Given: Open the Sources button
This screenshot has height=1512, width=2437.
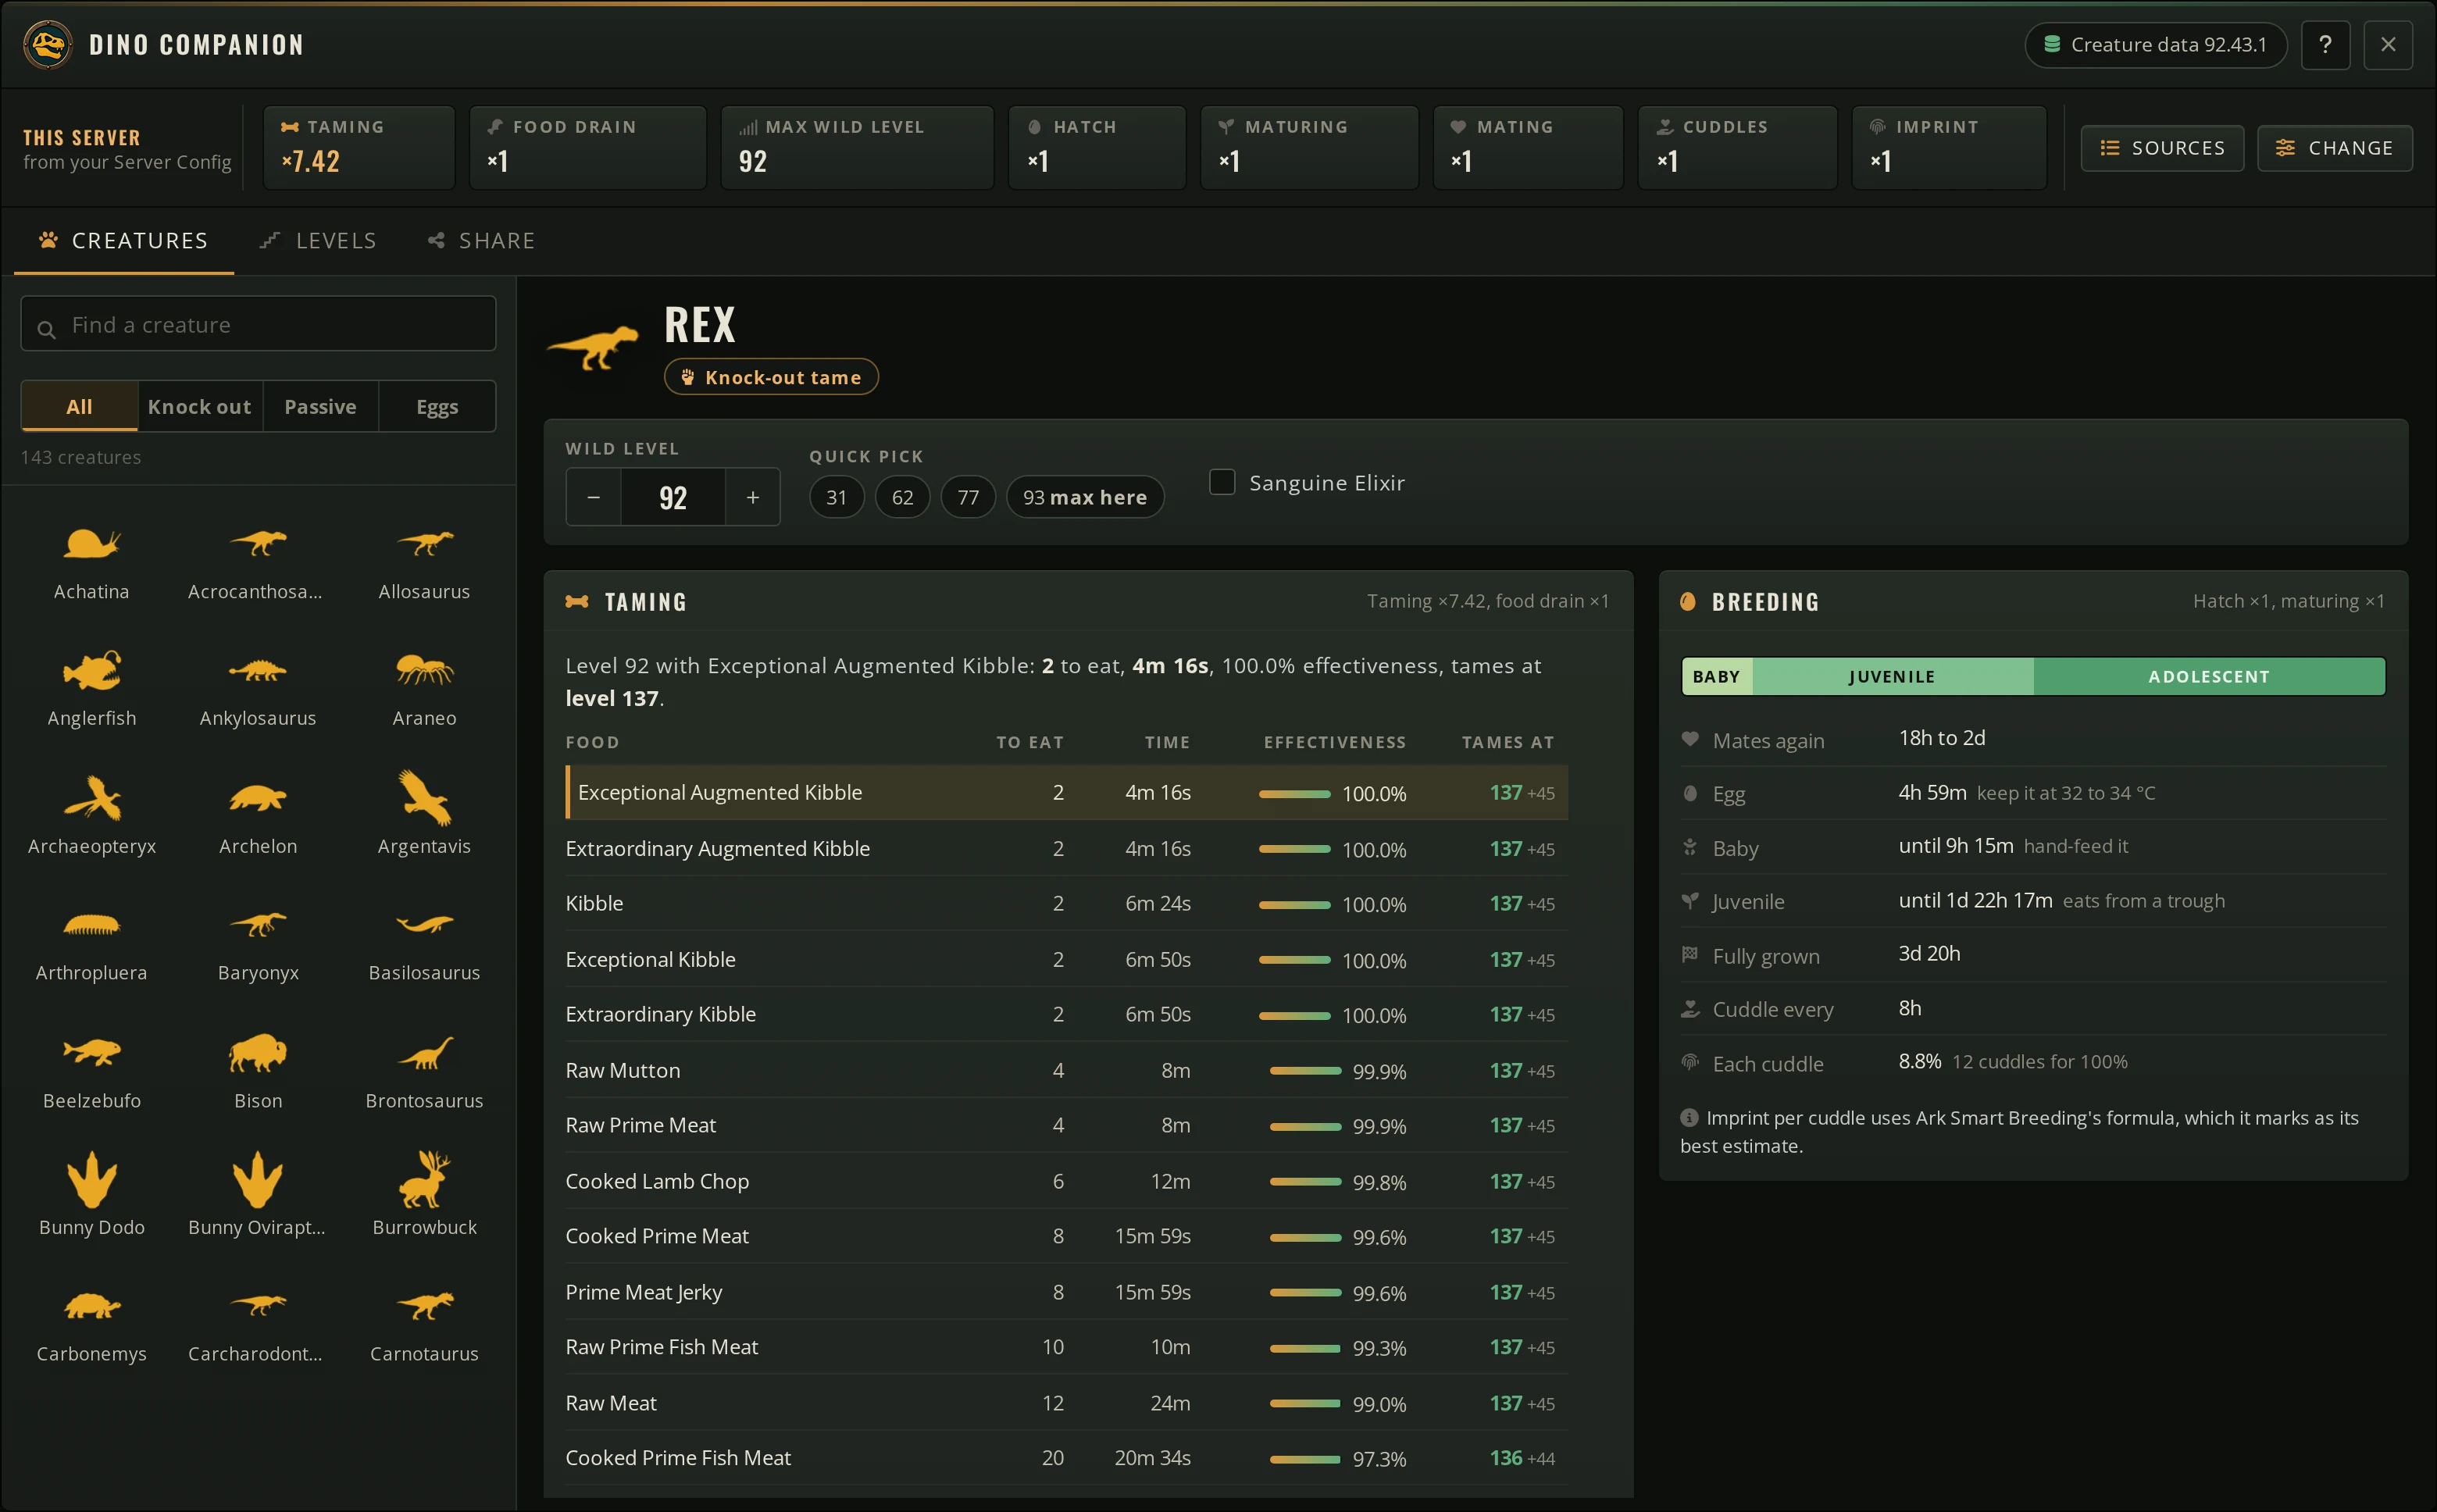Looking at the screenshot, I should [x=2162, y=148].
